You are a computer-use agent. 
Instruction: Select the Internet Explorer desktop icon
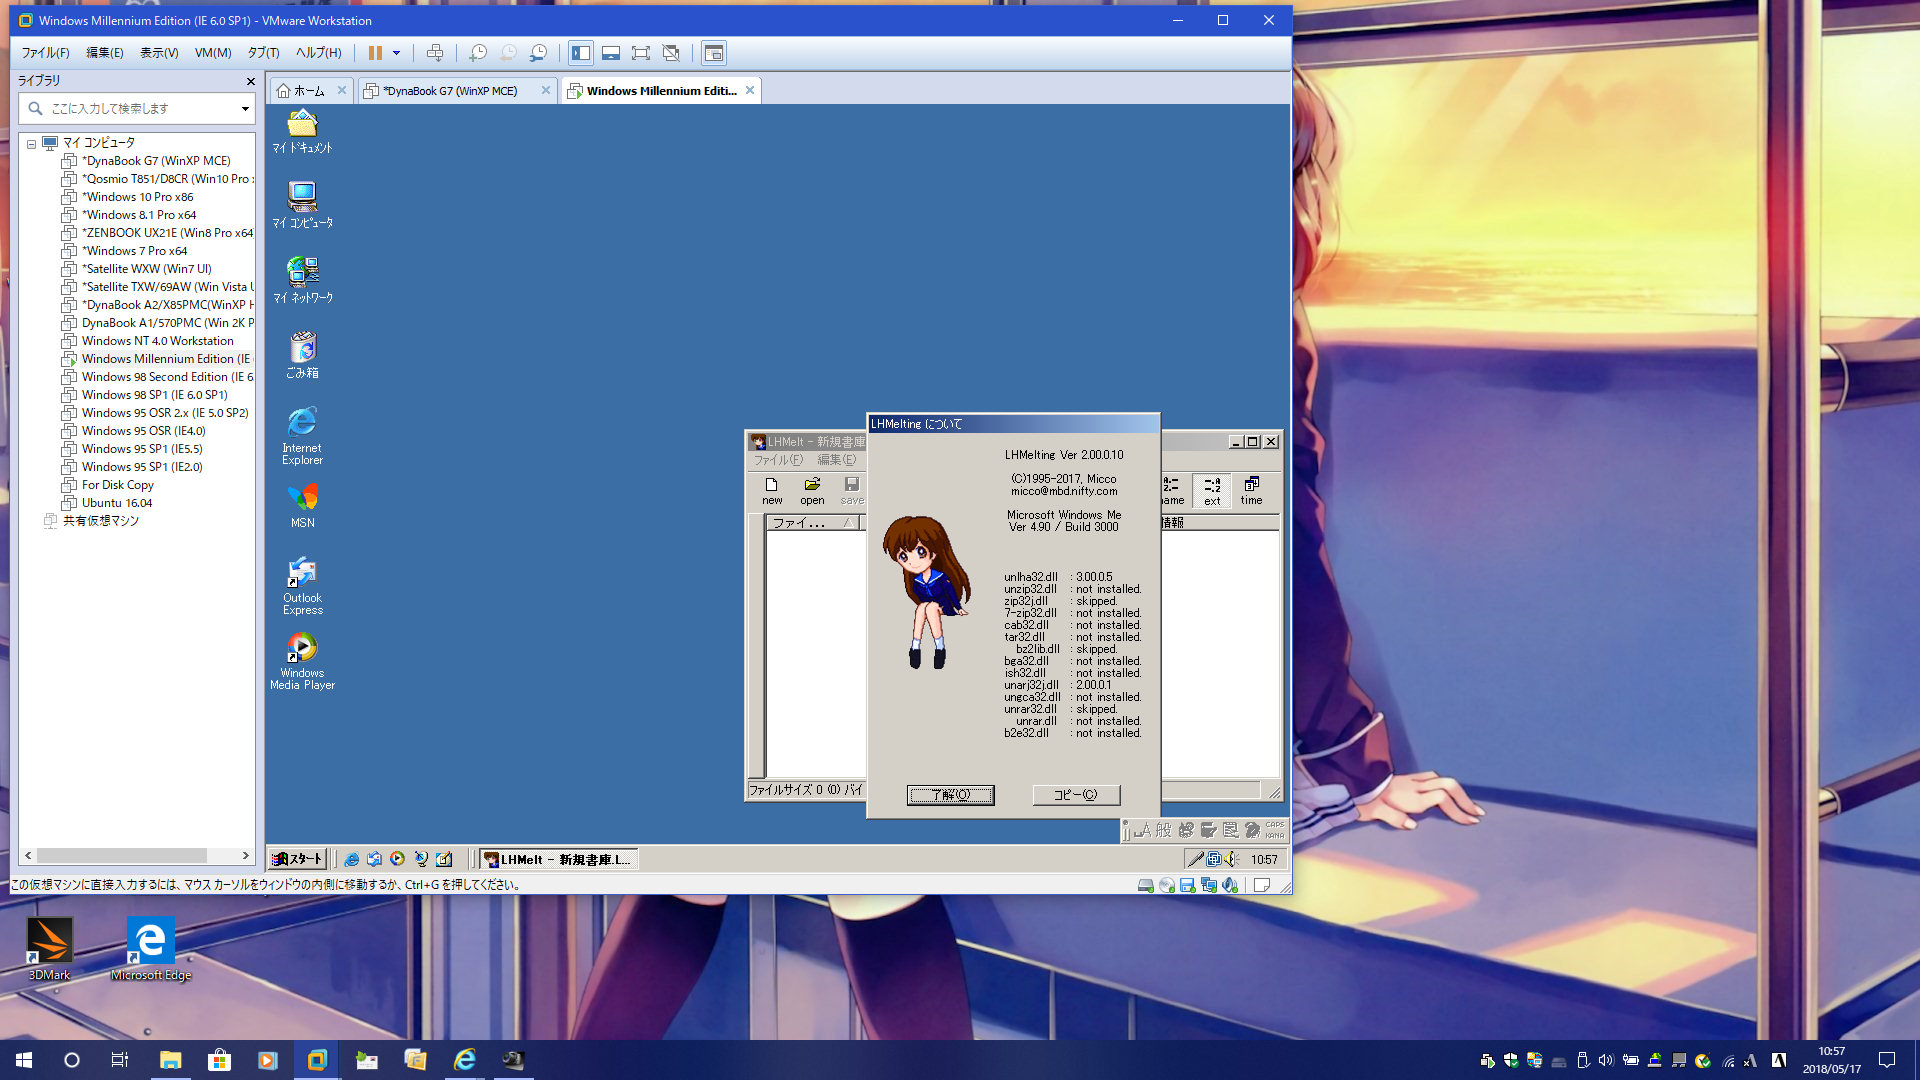tap(302, 434)
